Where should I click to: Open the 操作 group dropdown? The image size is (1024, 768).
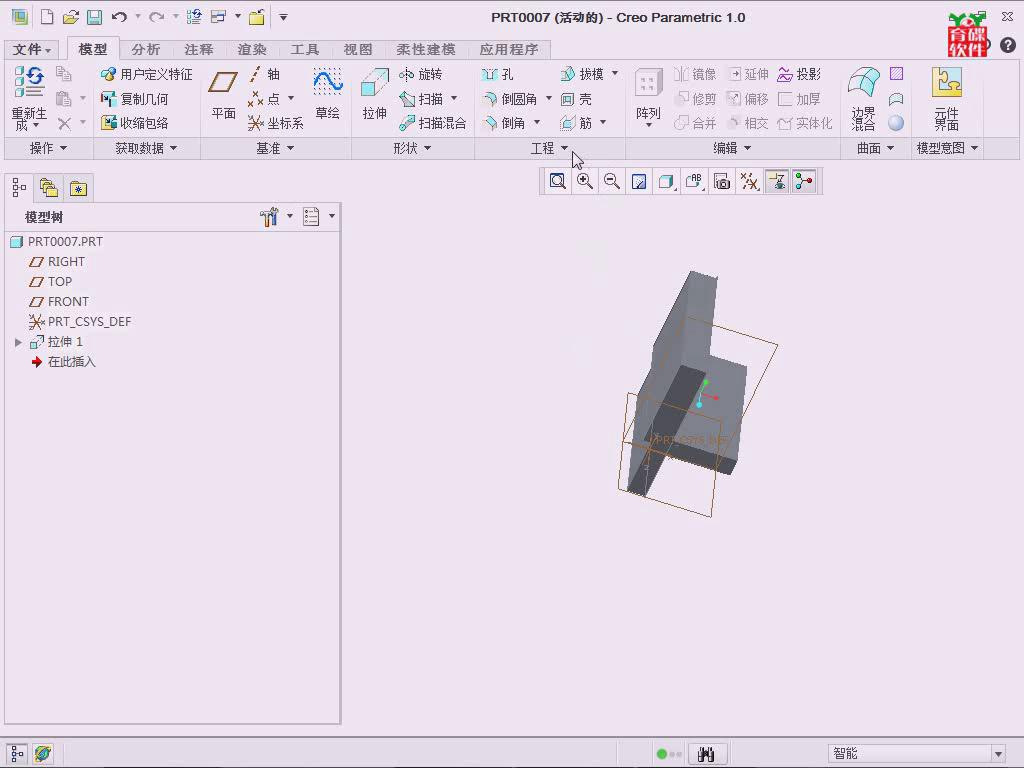tap(48, 148)
